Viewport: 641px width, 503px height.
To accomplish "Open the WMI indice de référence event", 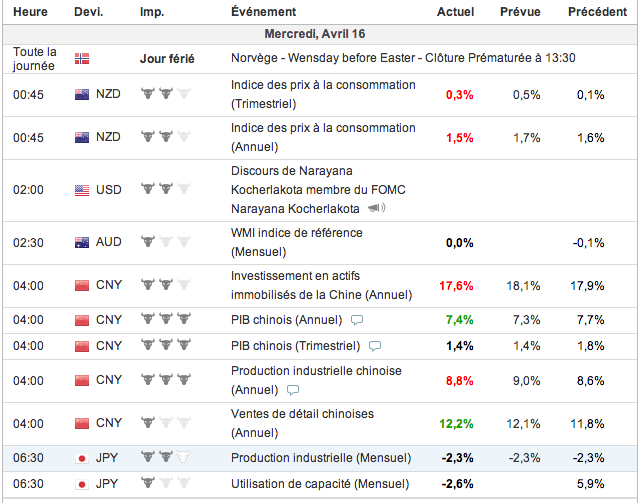I will [x=296, y=233].
